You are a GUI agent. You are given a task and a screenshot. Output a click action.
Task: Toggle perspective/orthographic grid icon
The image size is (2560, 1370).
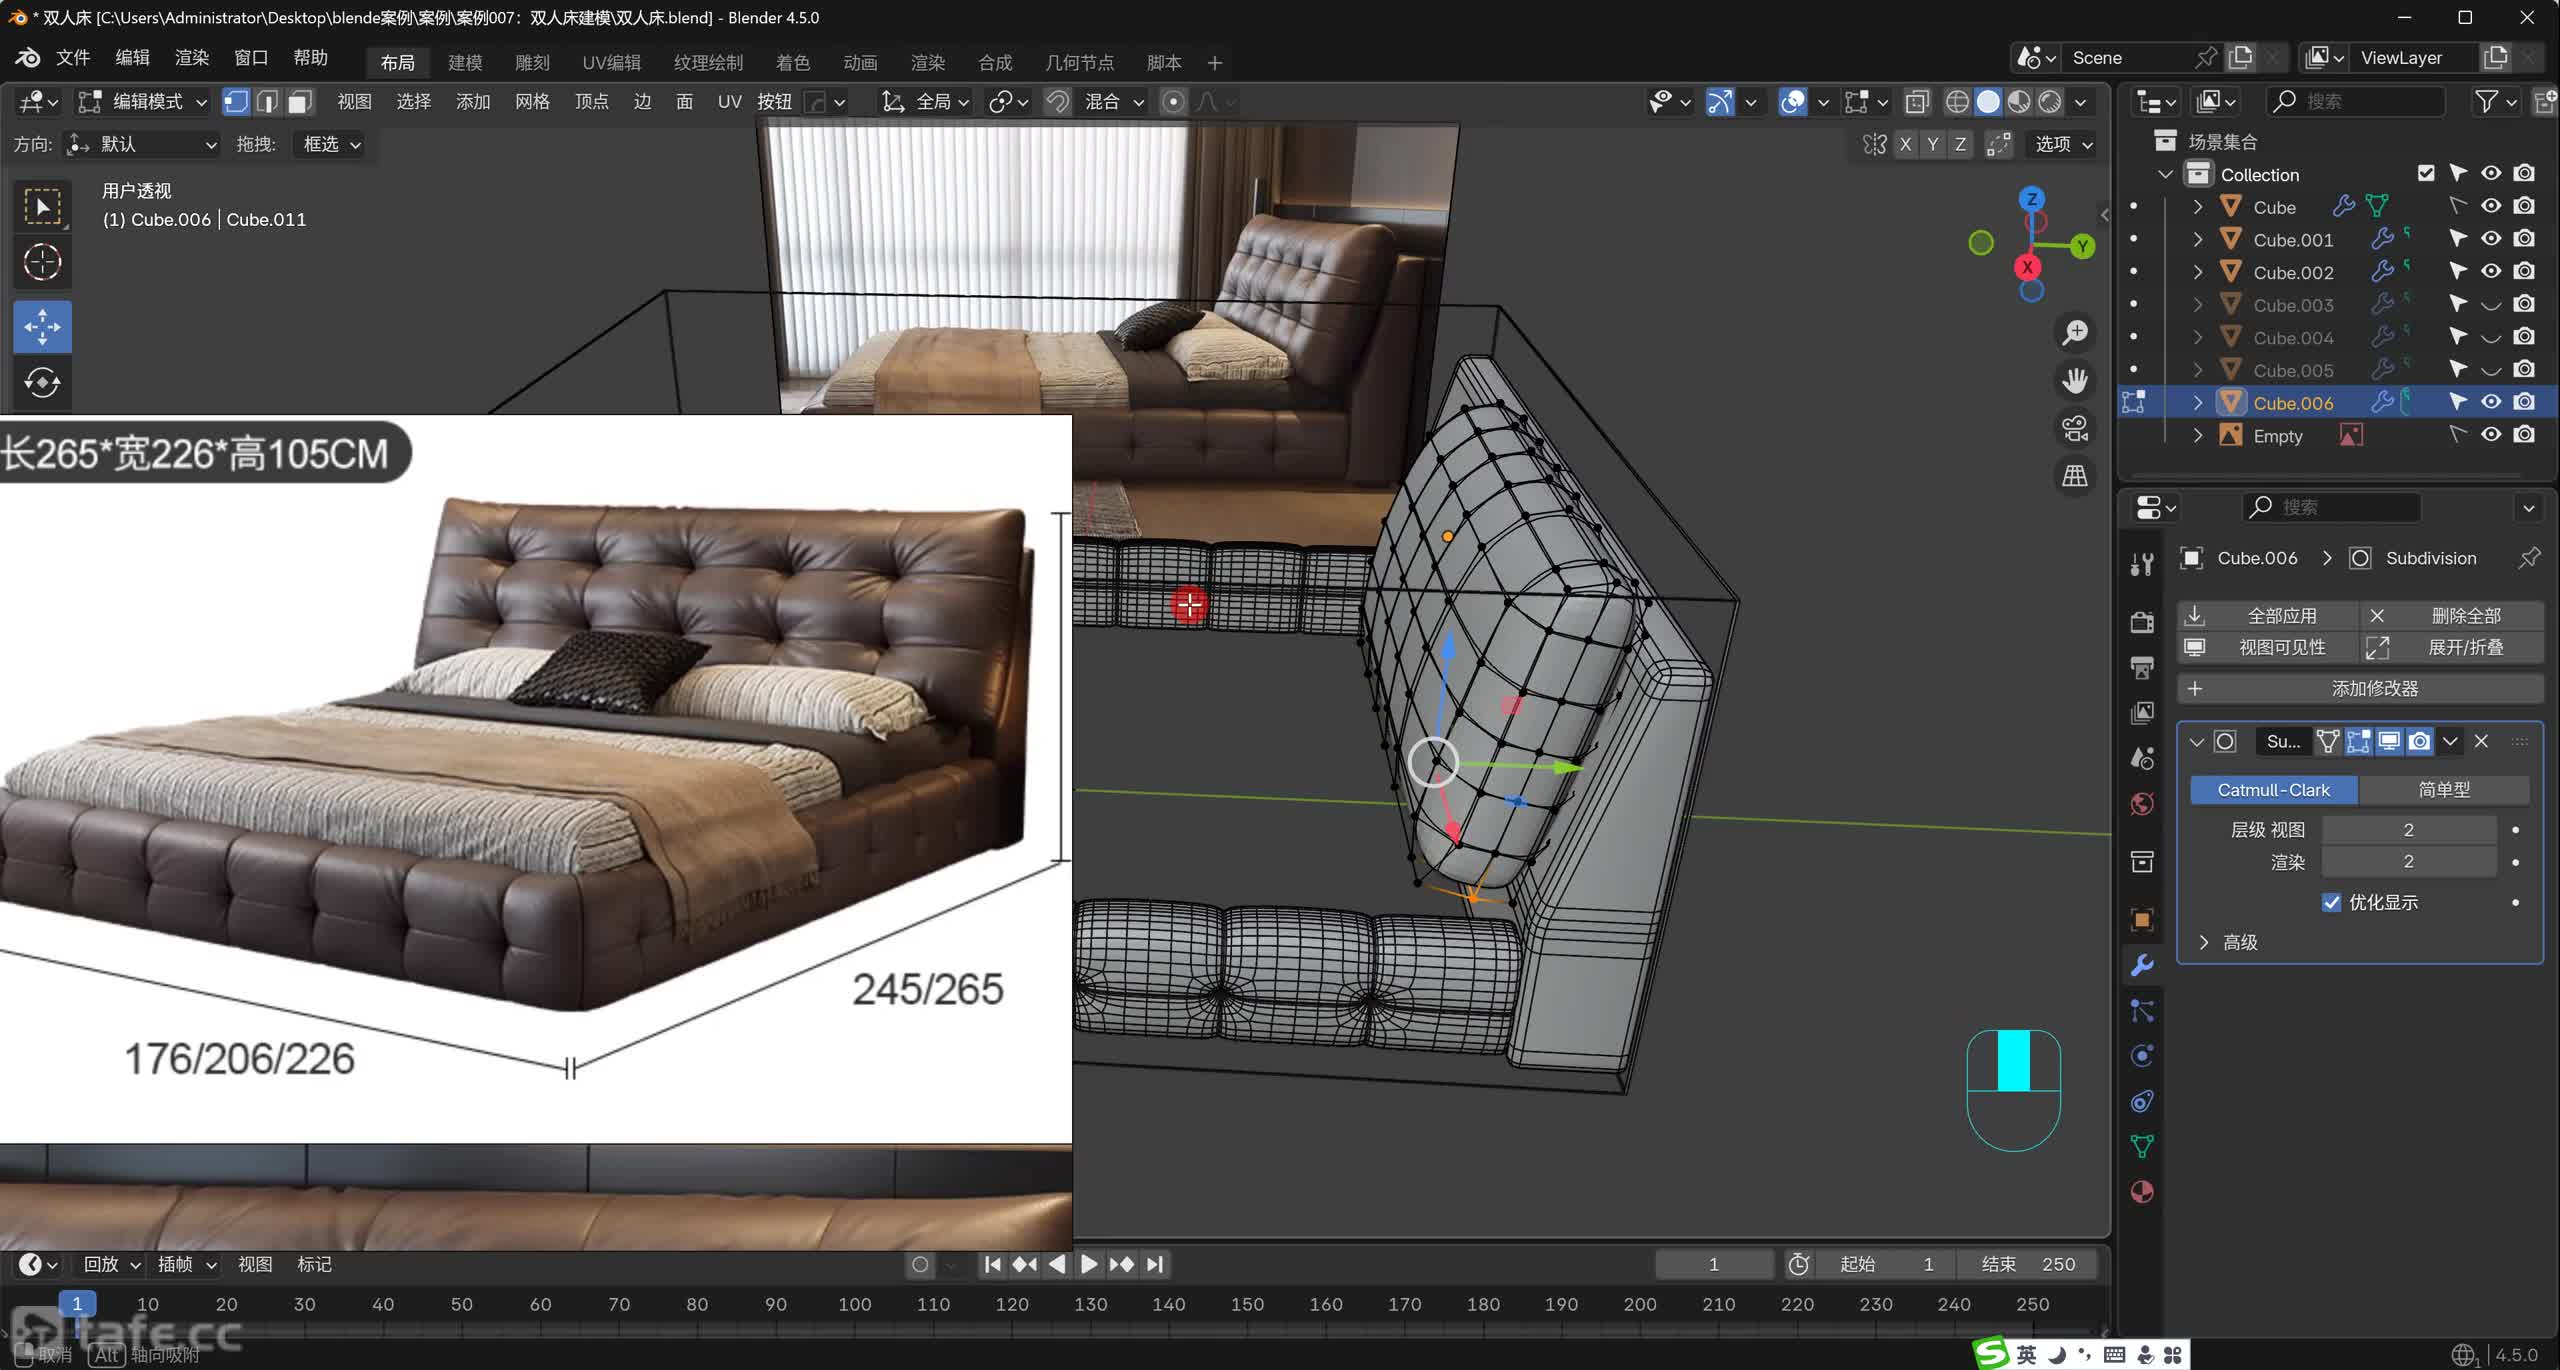click(x=2074, y=476)
